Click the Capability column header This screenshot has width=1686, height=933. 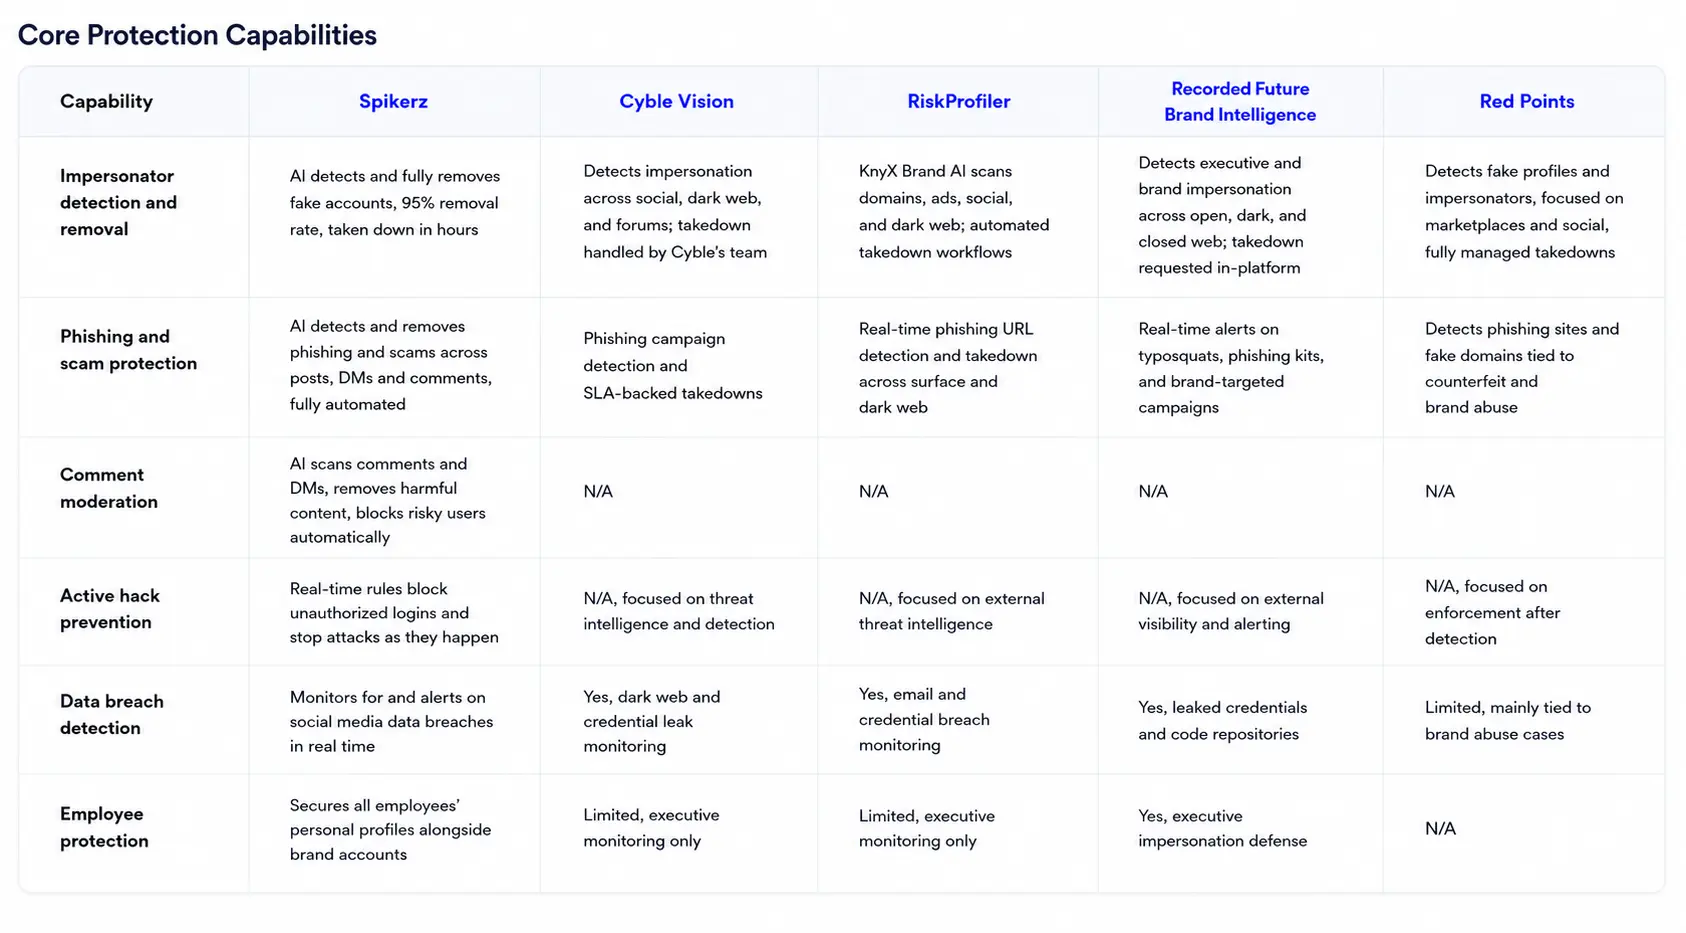(x=106, y=101)
